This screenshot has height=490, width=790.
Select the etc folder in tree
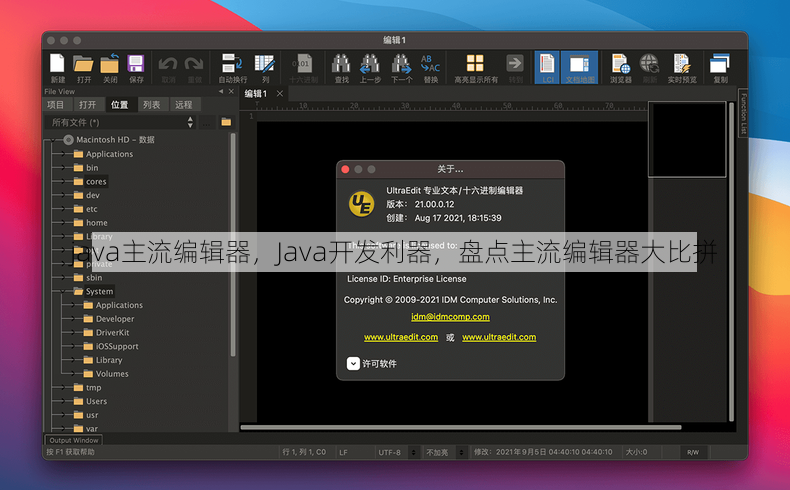(x=91, y=209)
